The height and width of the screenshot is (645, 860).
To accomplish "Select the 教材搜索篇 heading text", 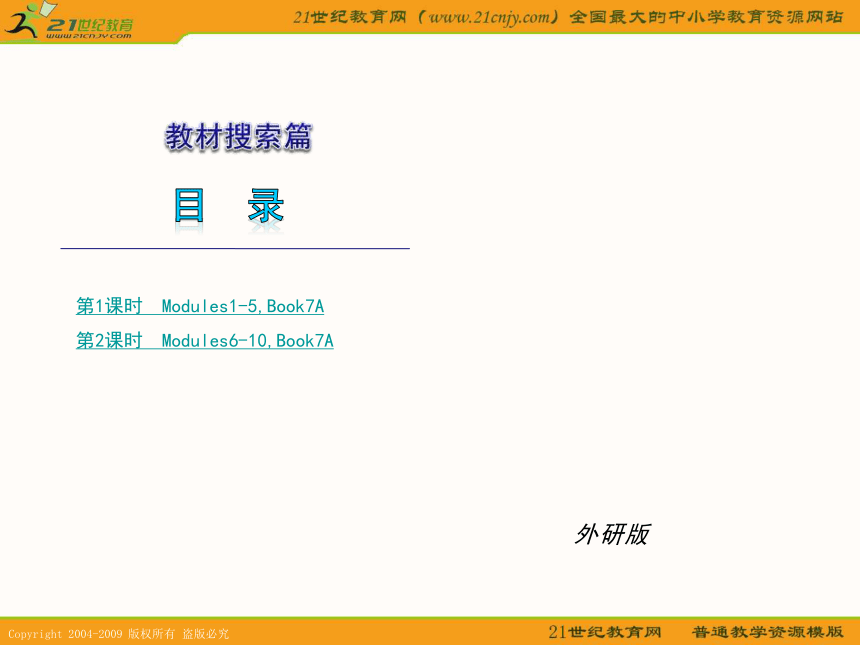I will [x=239, y=137].
